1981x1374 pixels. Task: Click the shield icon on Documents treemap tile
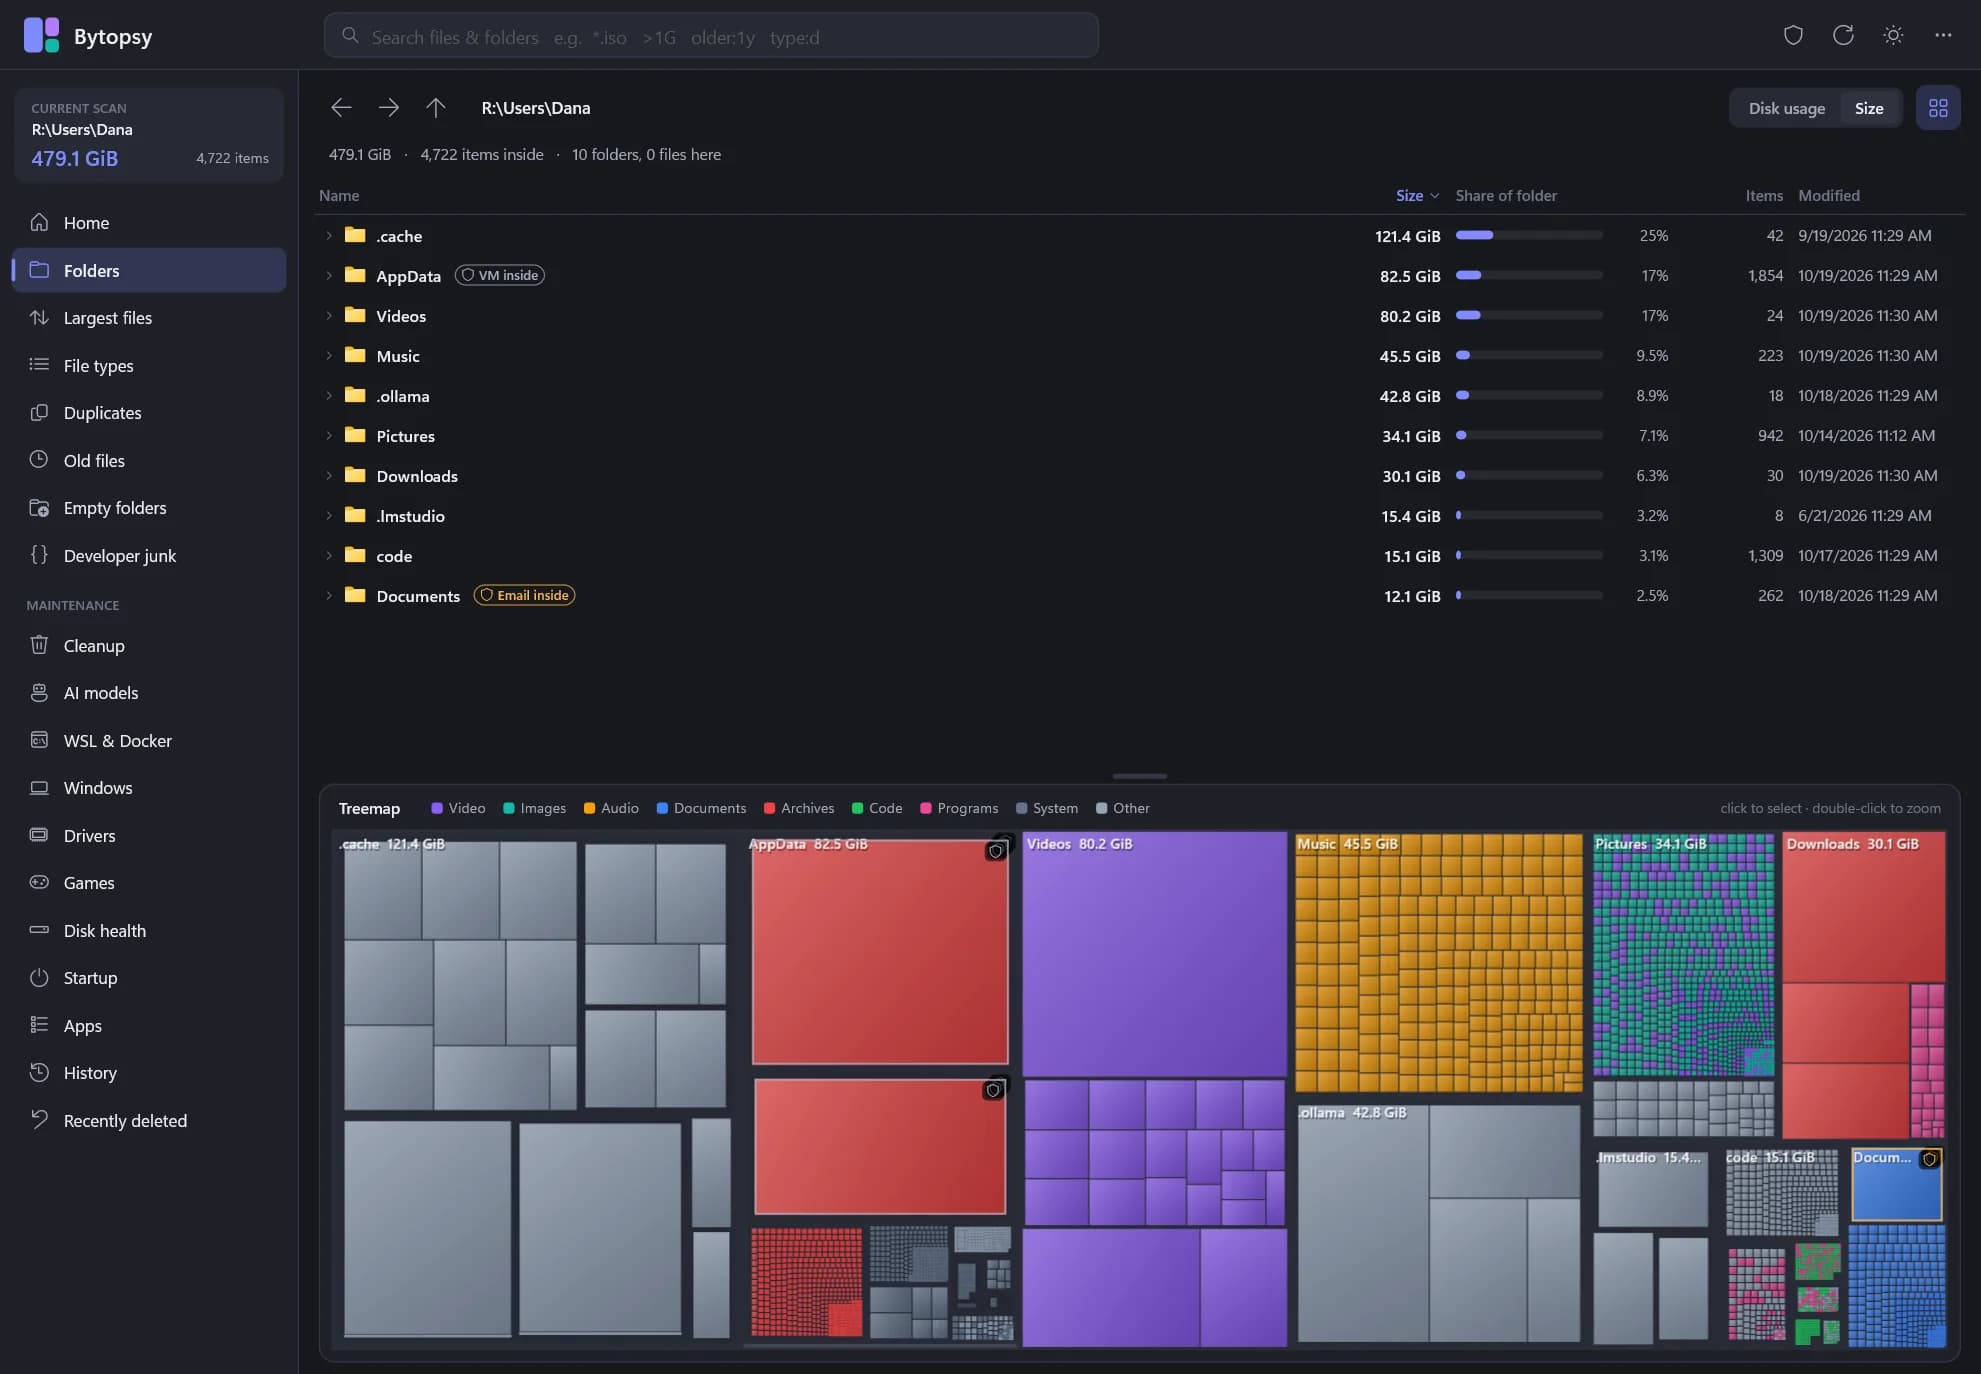click(1930, 1159)
